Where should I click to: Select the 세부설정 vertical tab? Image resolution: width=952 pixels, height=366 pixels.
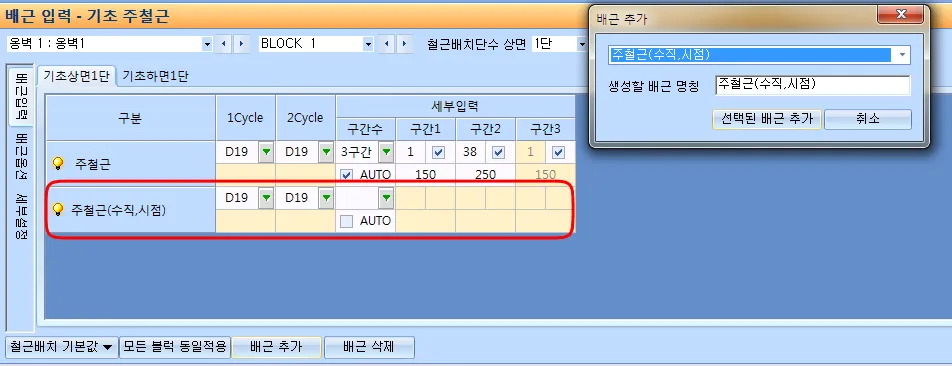point(21,217)
